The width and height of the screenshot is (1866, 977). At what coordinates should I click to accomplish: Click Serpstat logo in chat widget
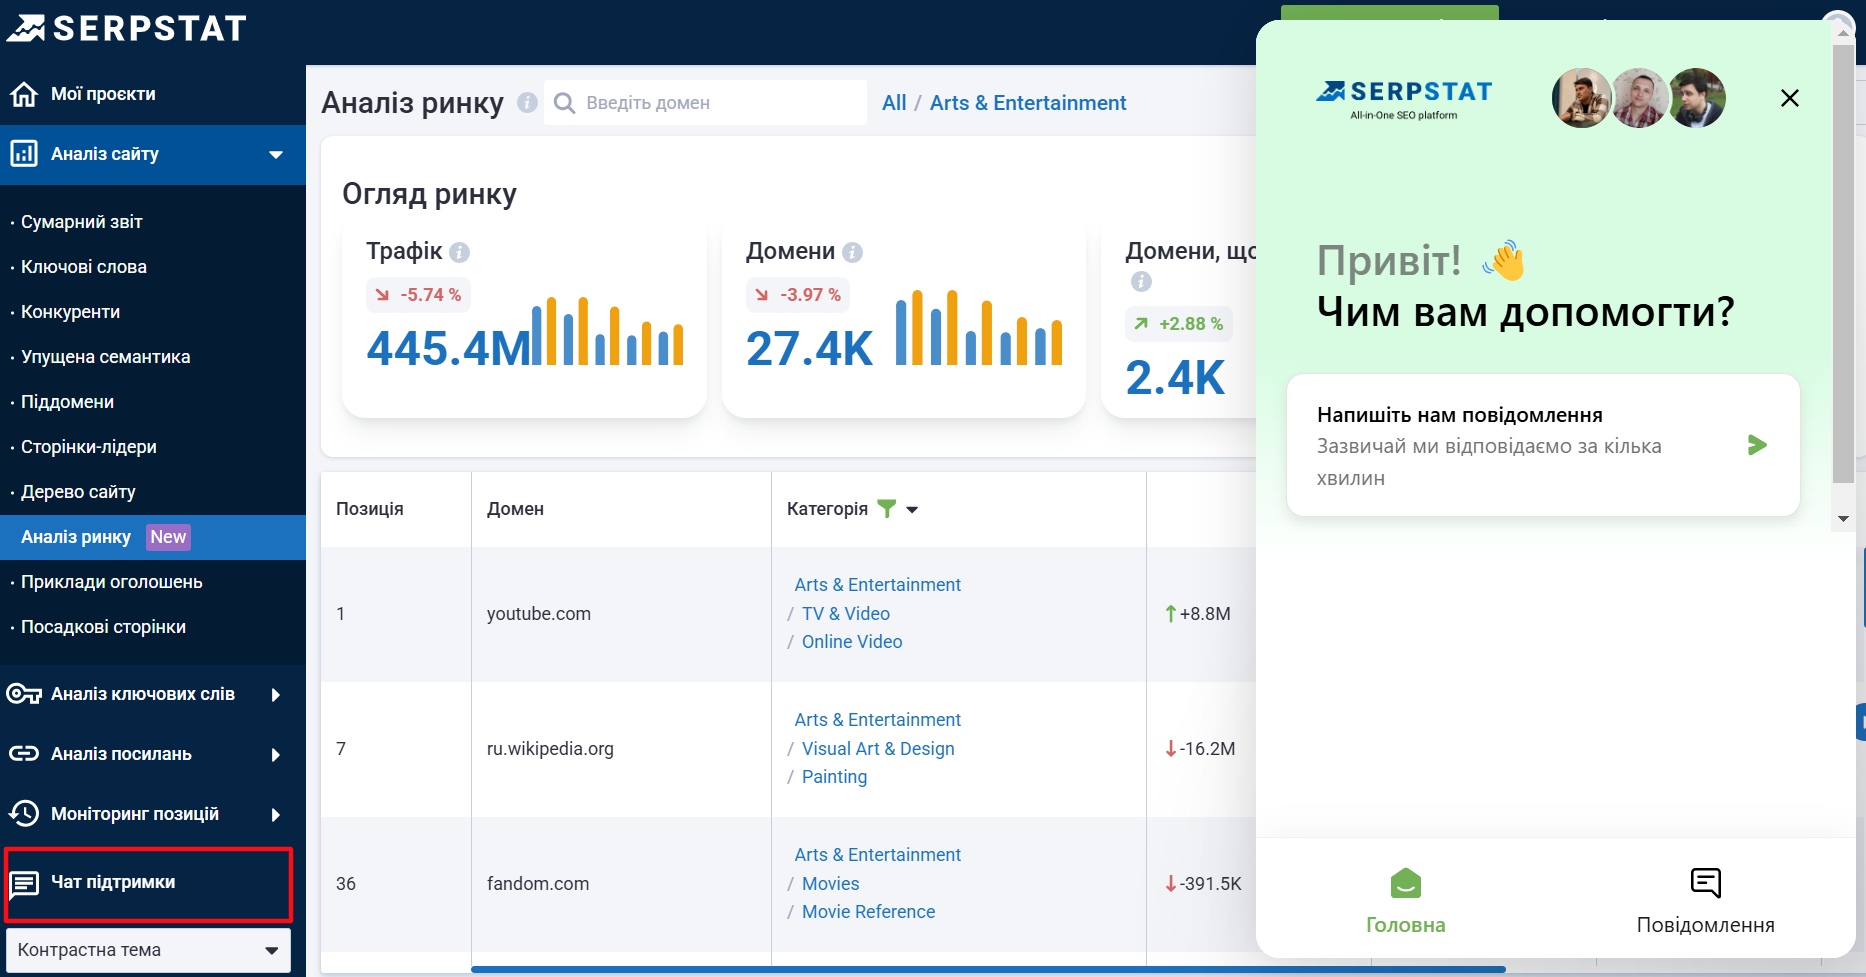[1404, 99]
